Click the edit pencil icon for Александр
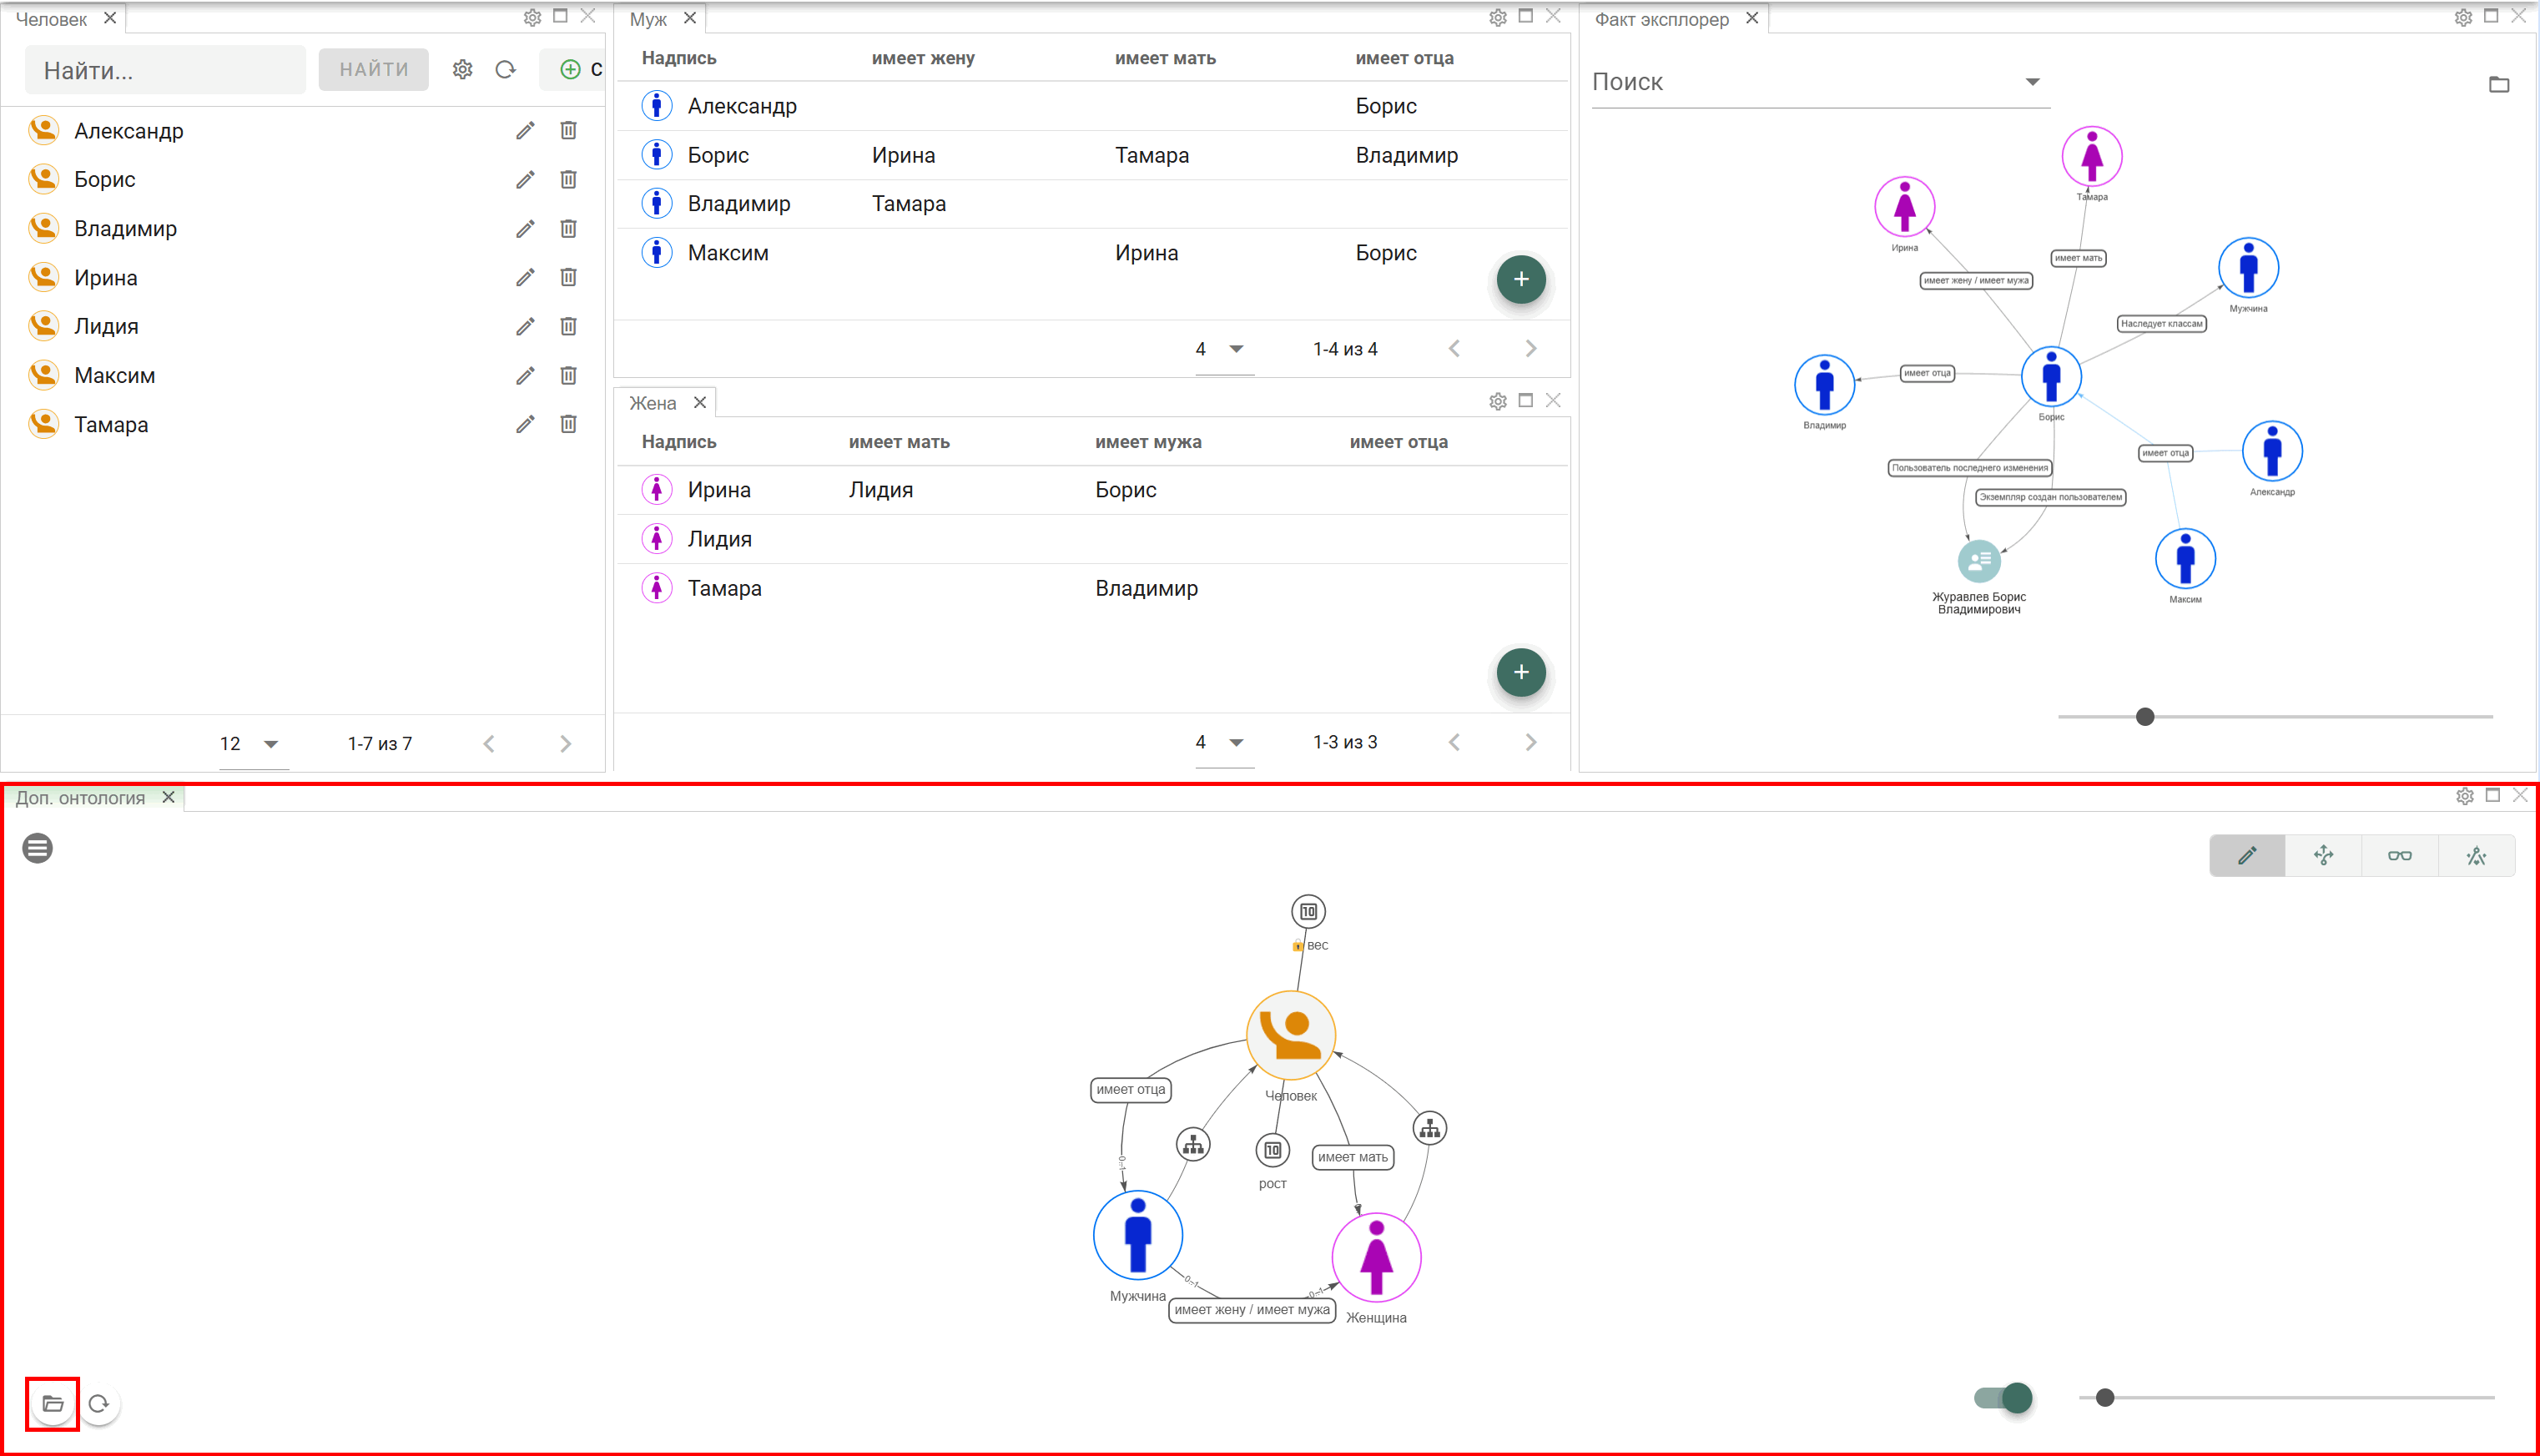Screen dimensions: 2540x1456 (525, 131)
